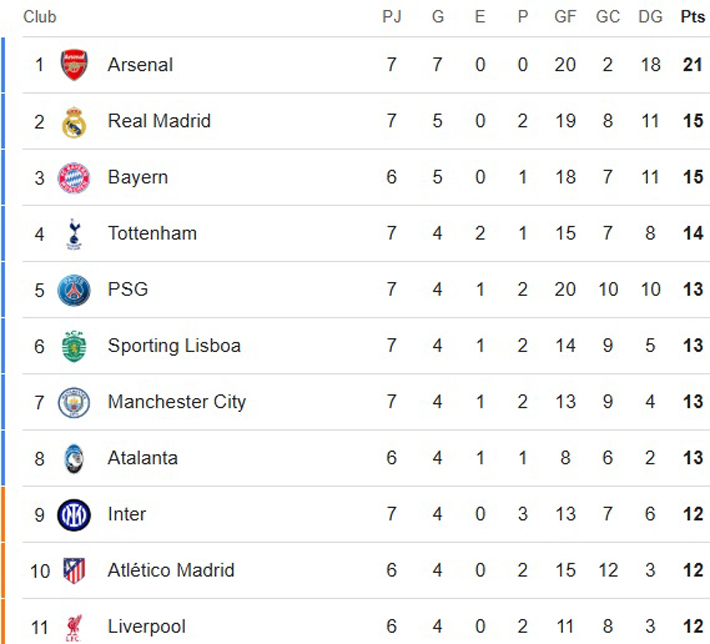Click the Club column header
Viewport: 710px width, 644px height.
pos(40,17)
